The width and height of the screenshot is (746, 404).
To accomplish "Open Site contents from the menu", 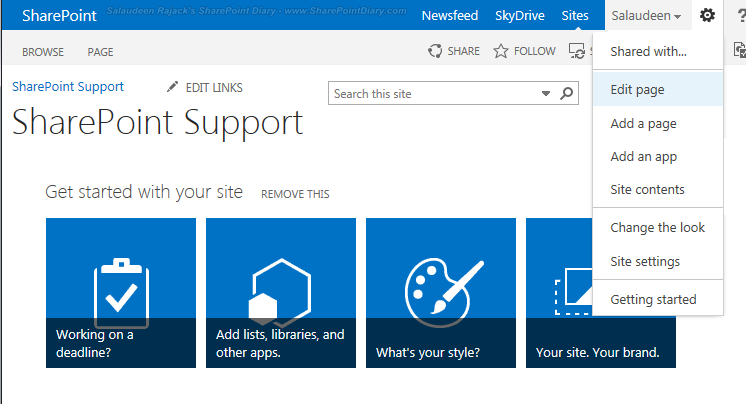I will pos(647,189).
